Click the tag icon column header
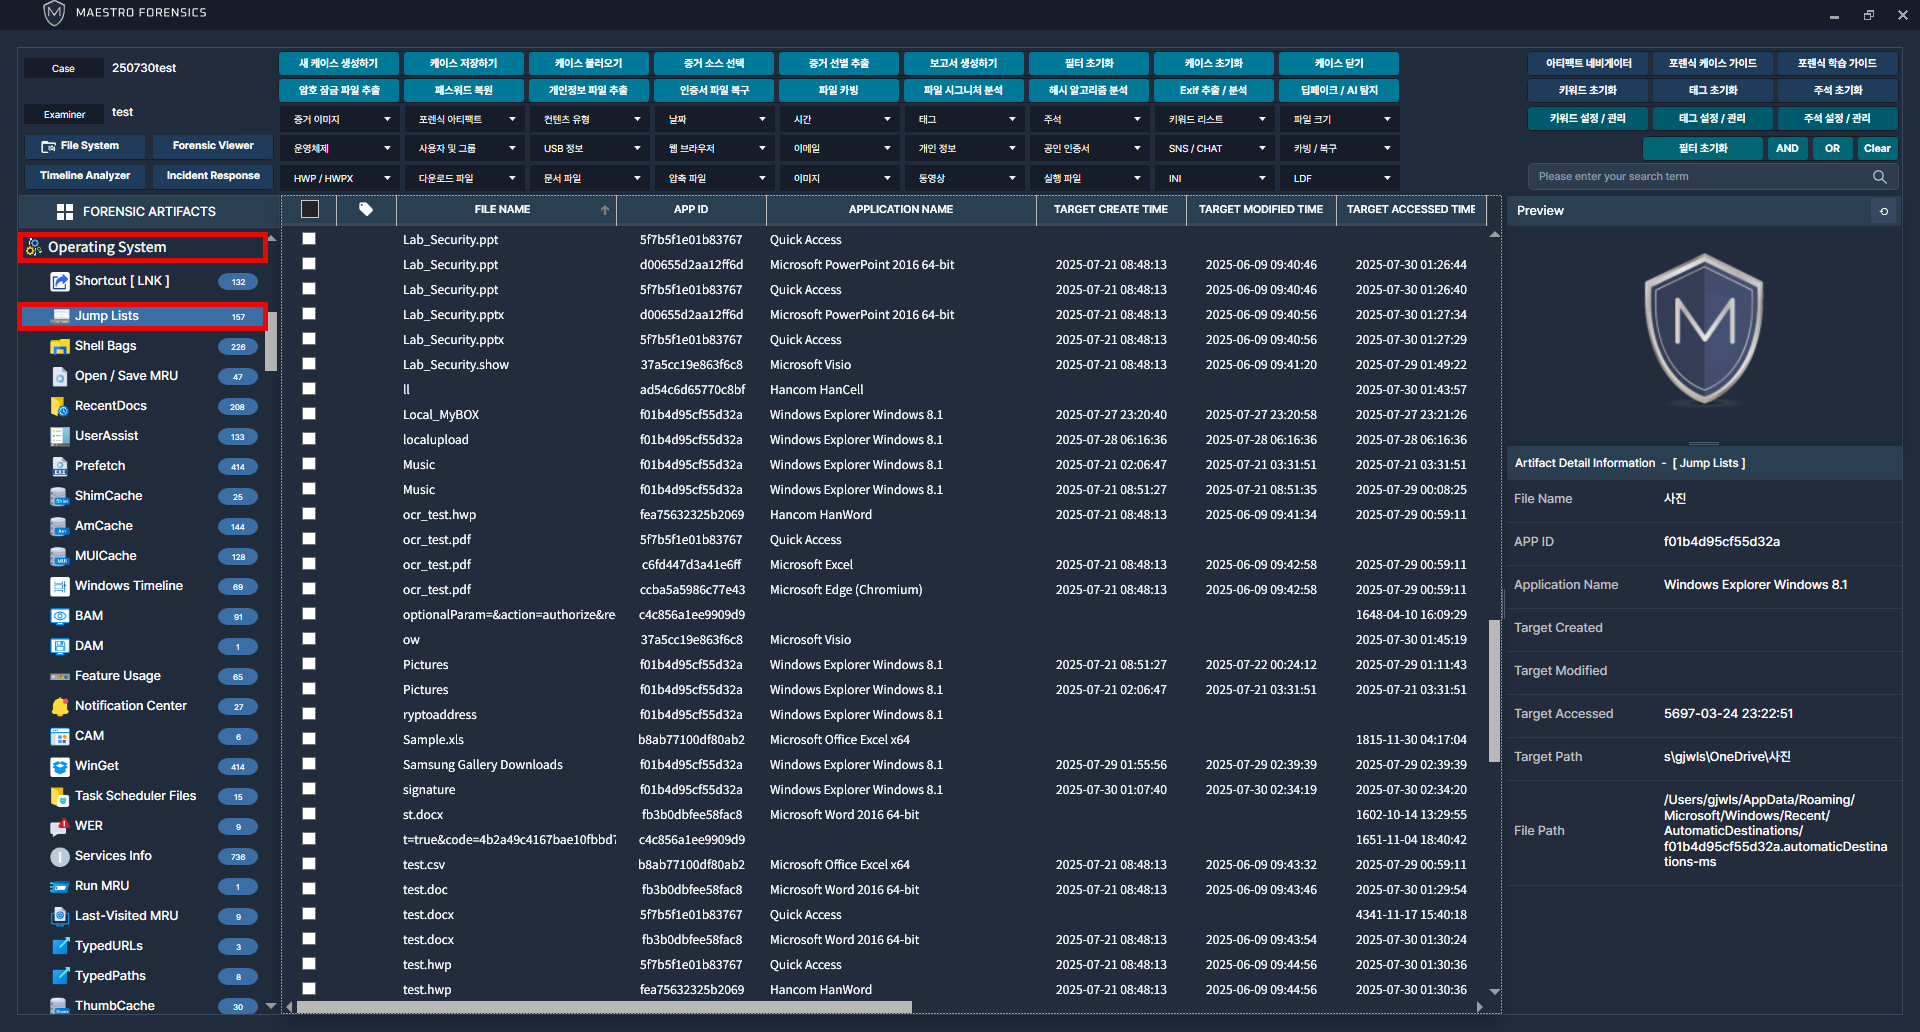This screenshot has height=1032, width=1920. [366, 210]
